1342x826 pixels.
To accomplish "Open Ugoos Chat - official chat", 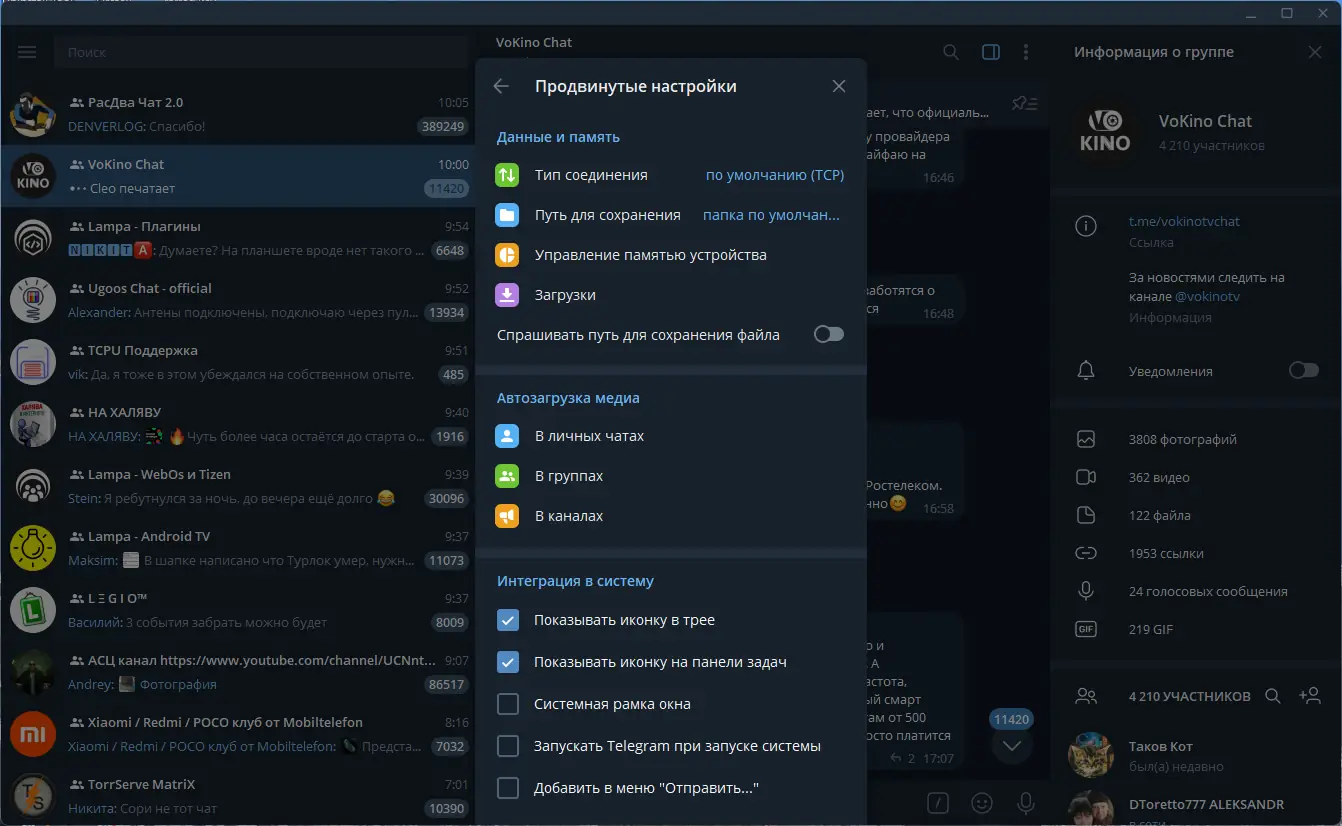I will pos(238,300).
